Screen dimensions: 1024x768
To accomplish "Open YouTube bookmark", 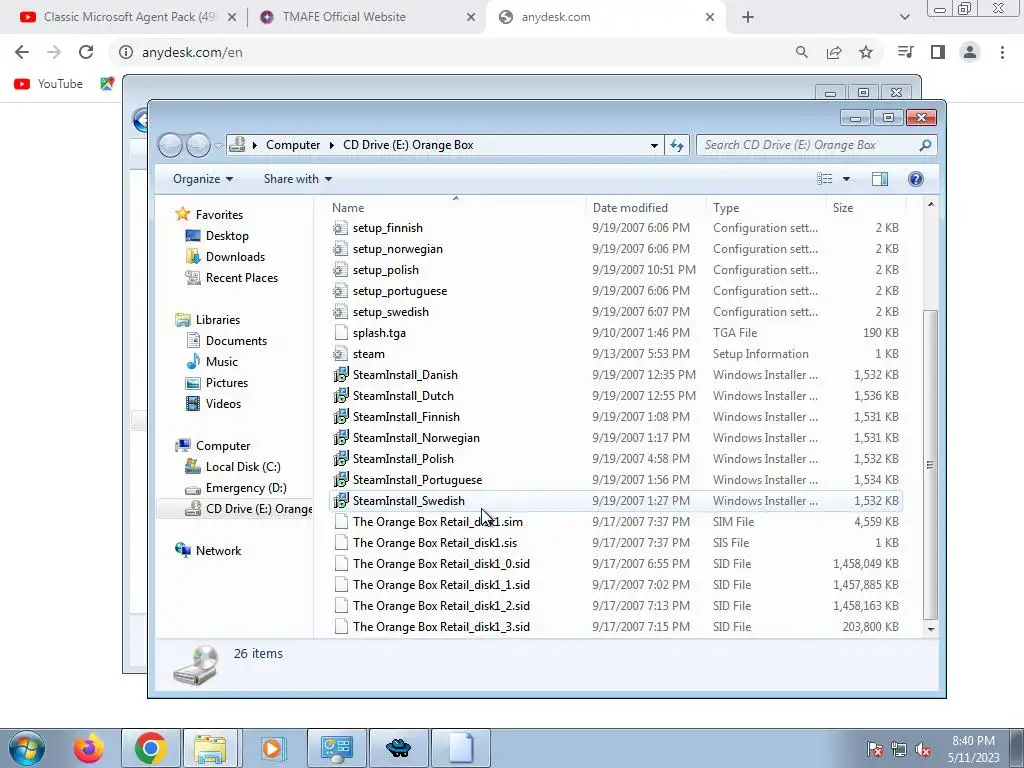I will [48, 84].
